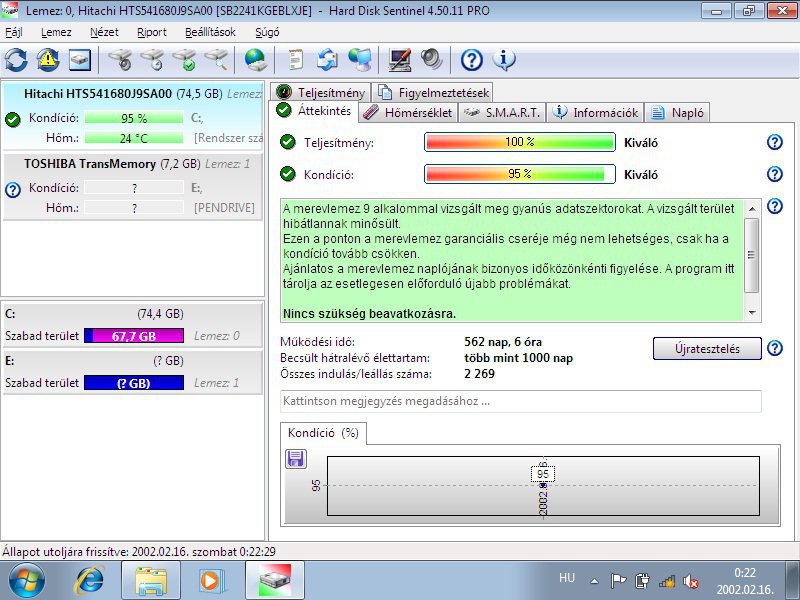Switch to the Hőmérséklet tab

pos(408,113)
